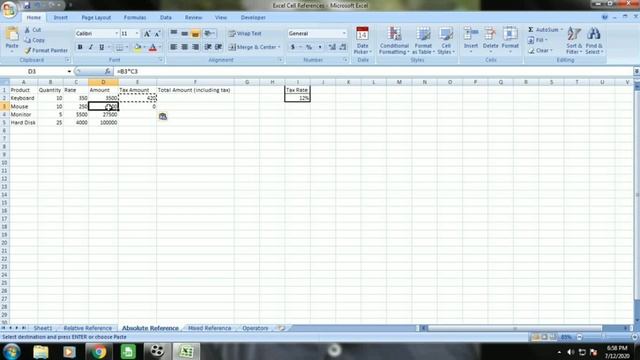Viewport: 640px width, 360px height.
Task: Decrease decimal places in Number group
Action: [343, 47]
